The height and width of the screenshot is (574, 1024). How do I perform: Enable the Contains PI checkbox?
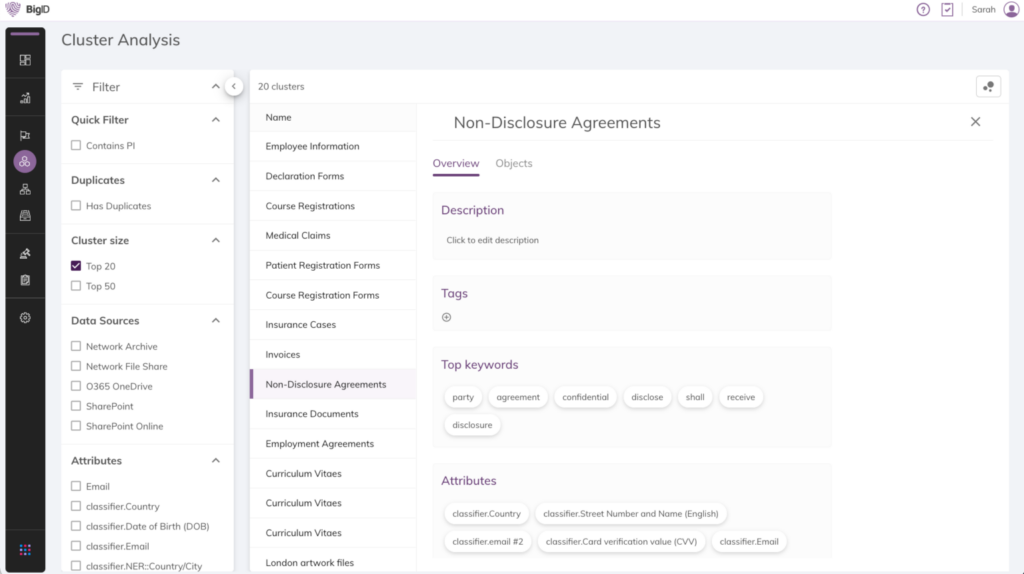76,146
